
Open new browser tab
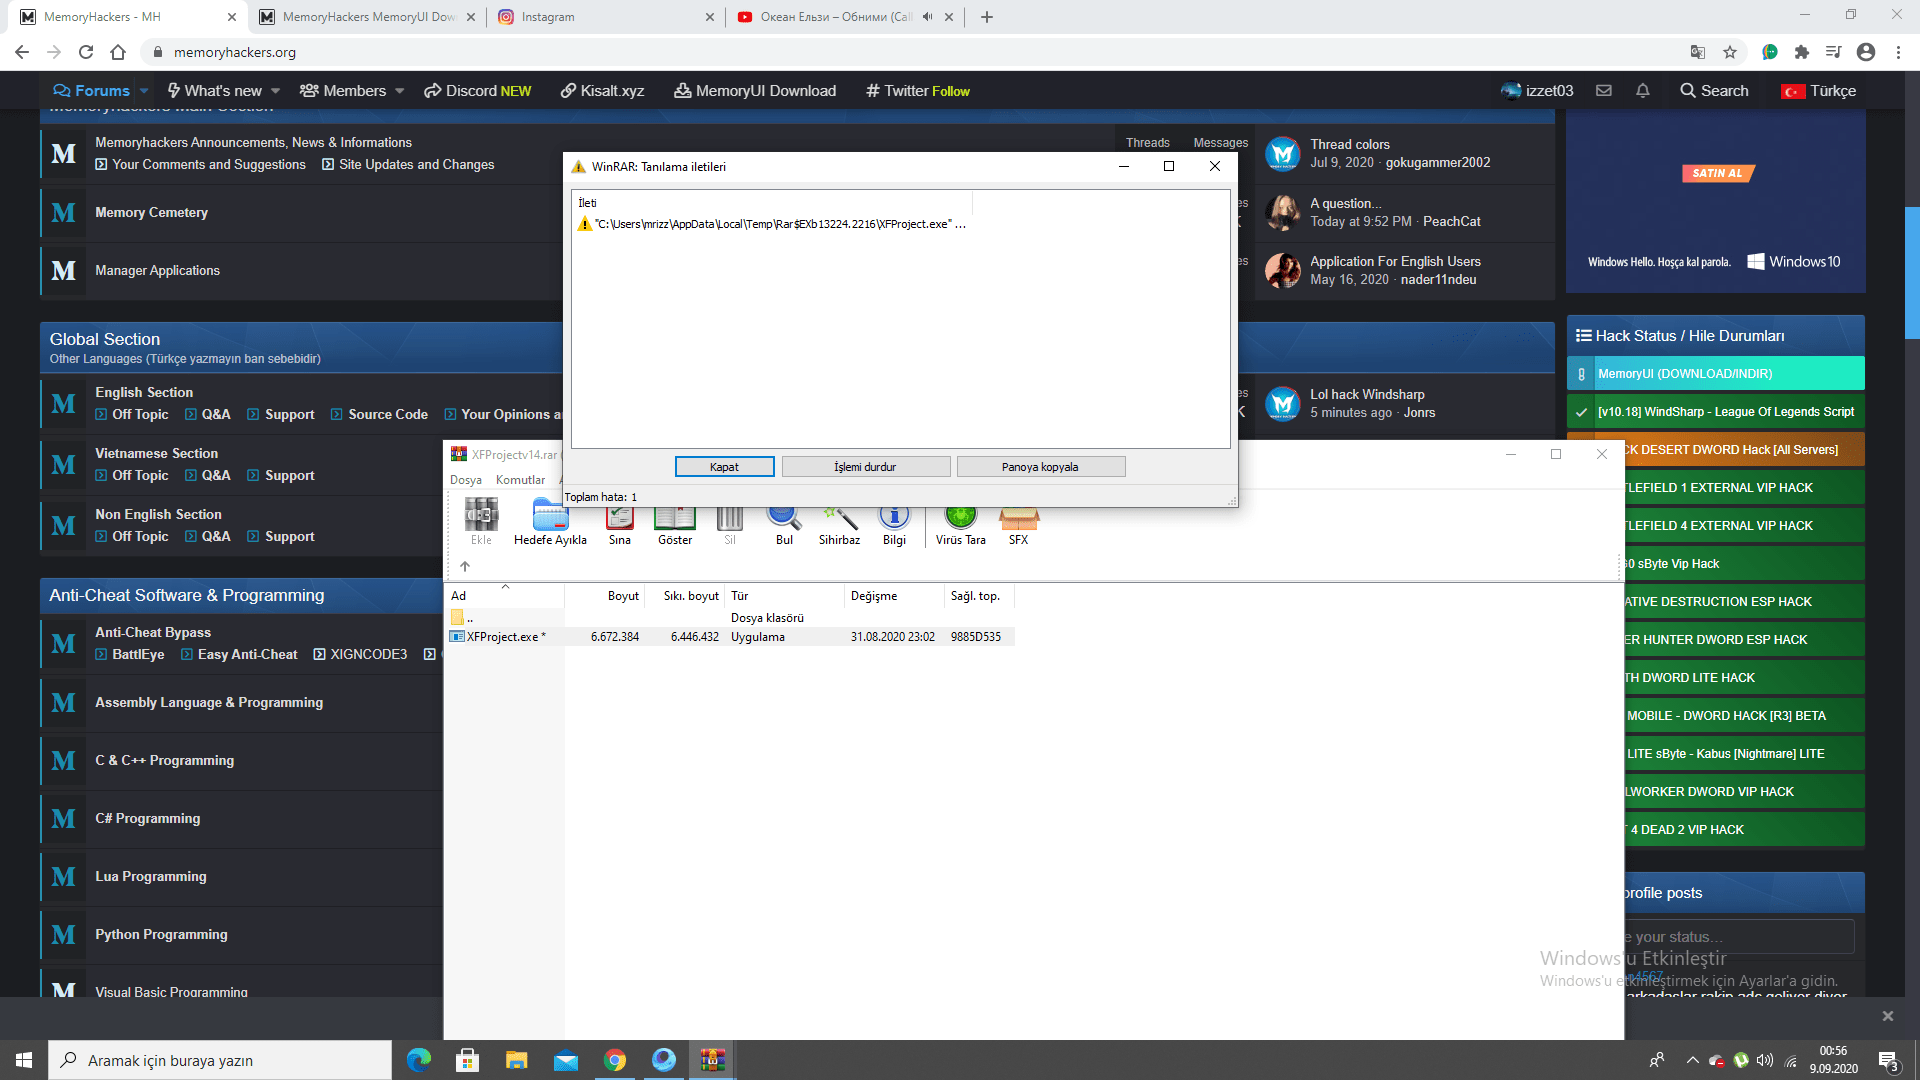coord(987,17)
